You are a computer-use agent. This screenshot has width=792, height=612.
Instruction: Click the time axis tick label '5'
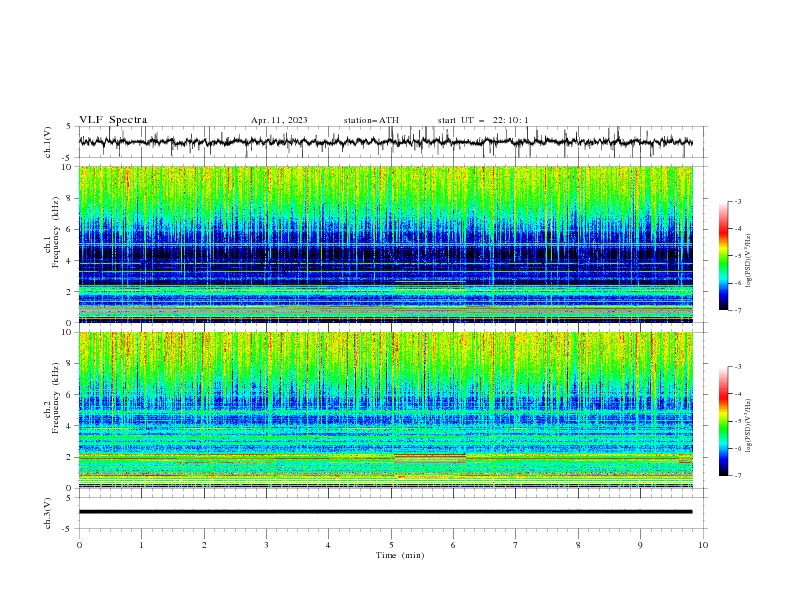point(391,545)
